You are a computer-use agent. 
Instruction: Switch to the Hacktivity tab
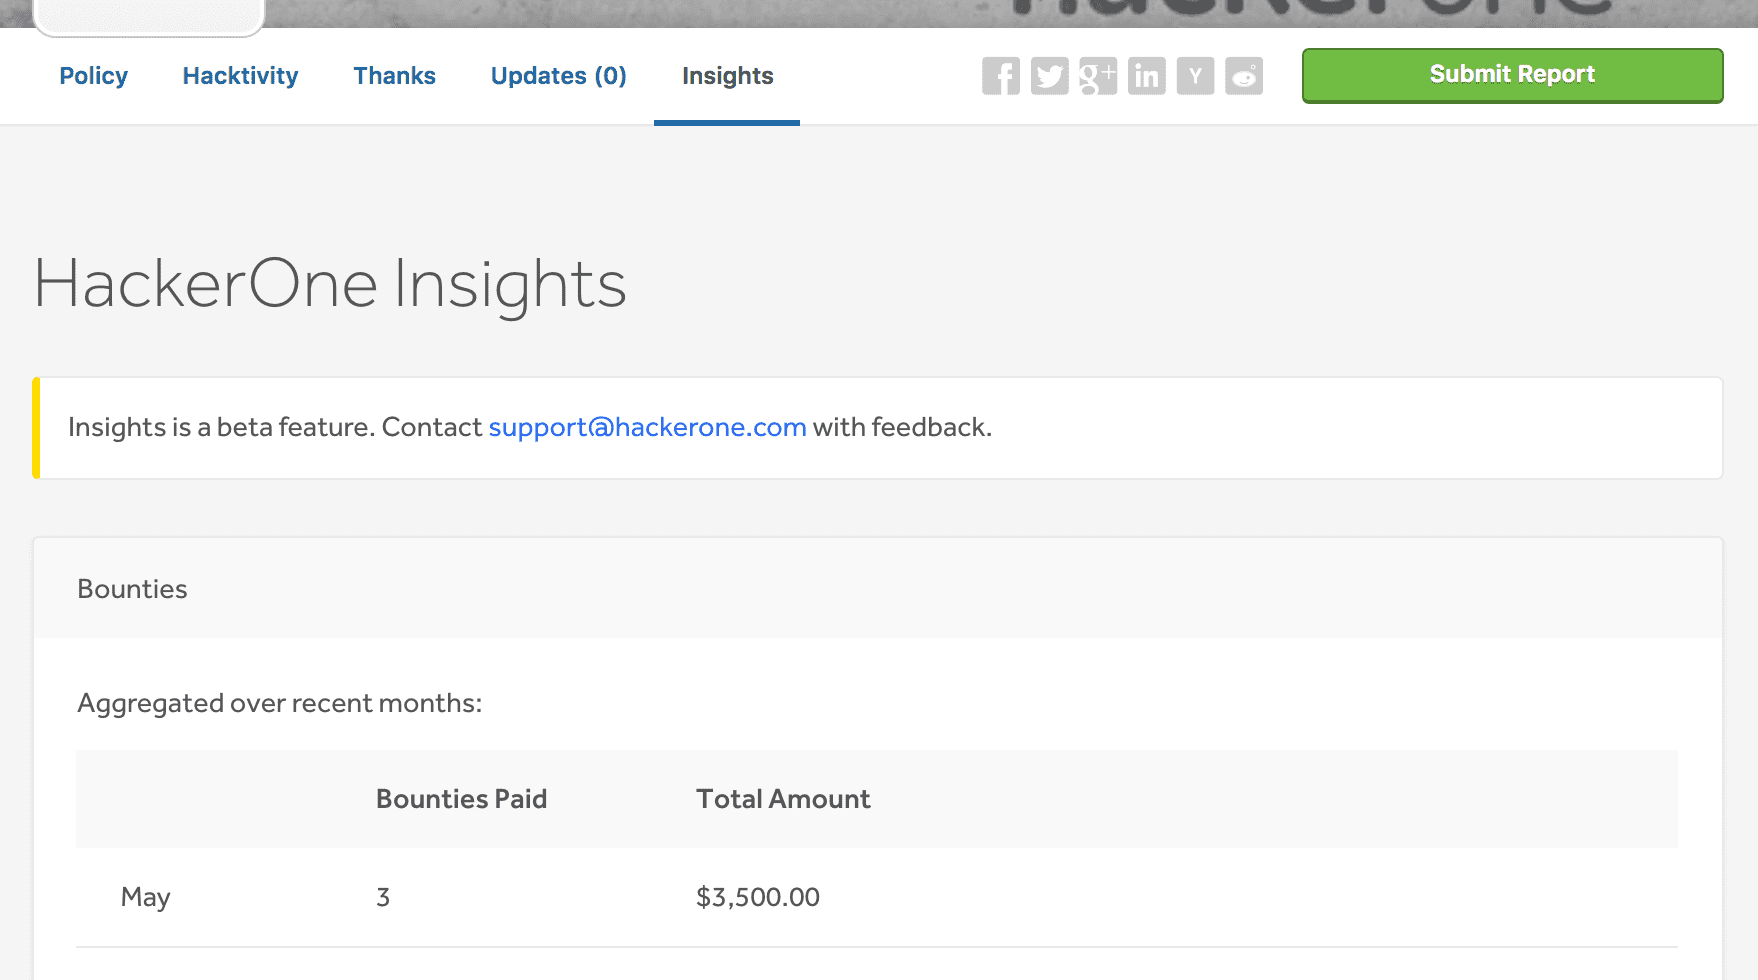[240, 76]
